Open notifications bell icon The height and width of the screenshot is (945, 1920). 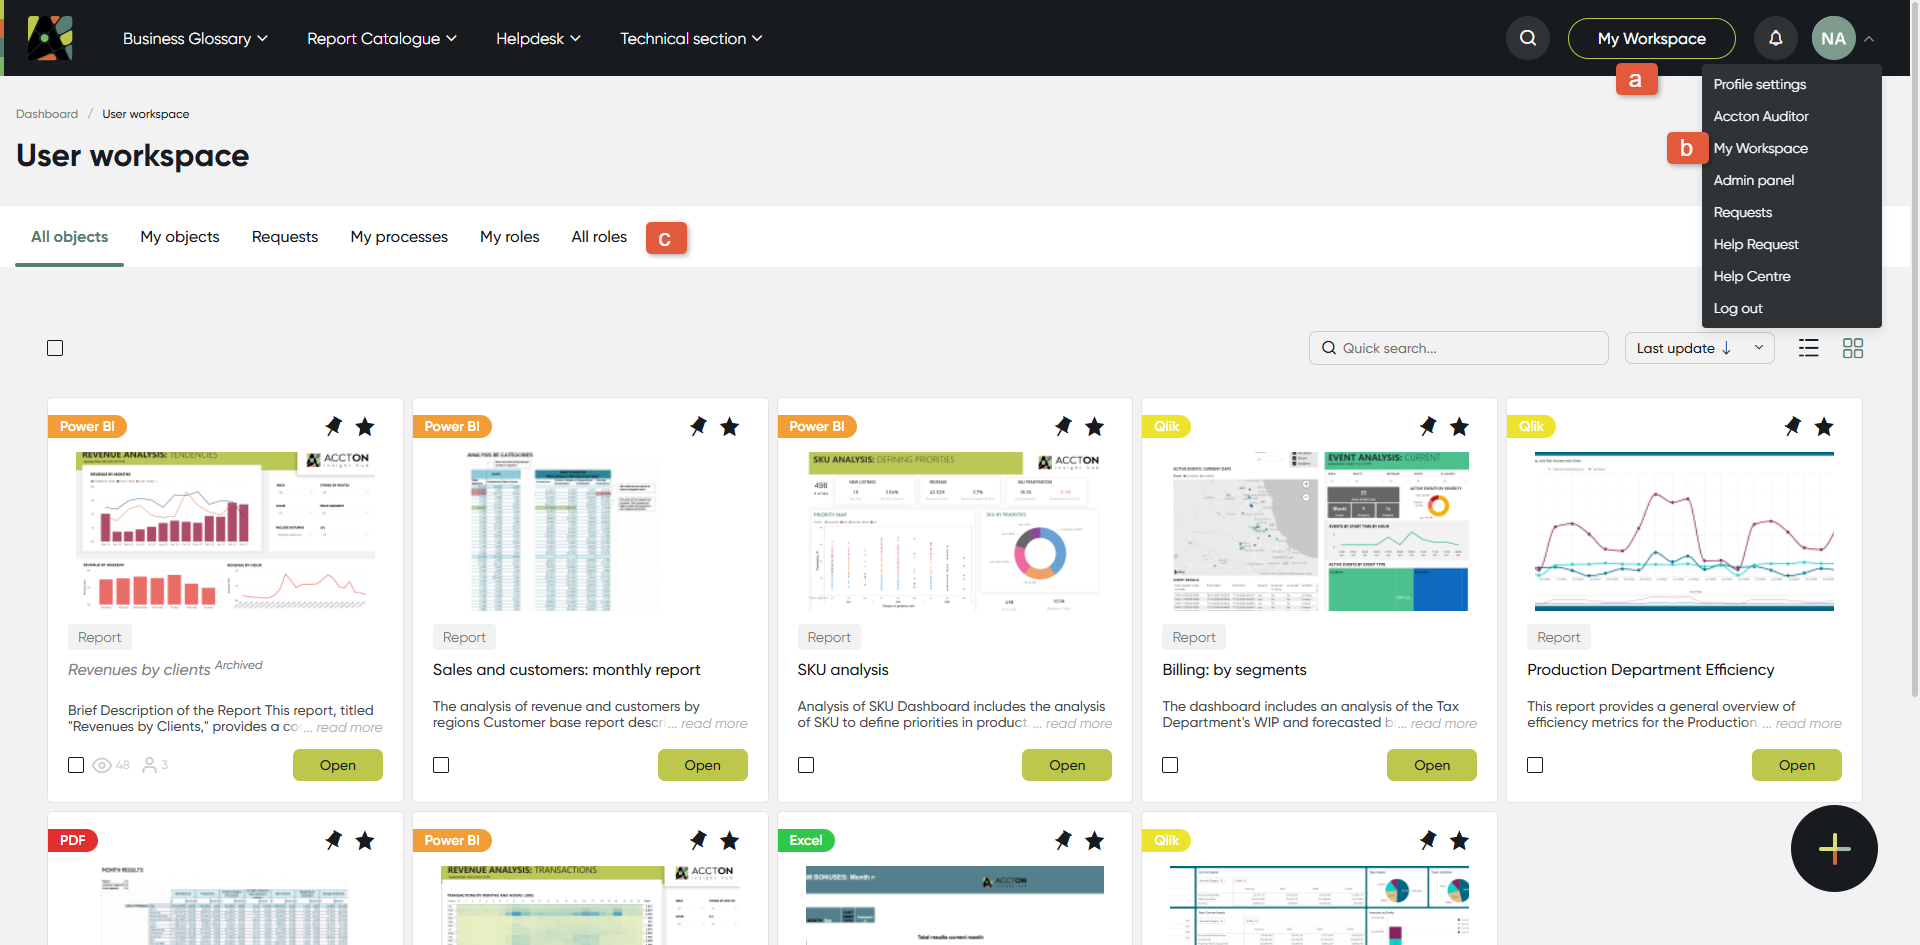[1776, 38]
